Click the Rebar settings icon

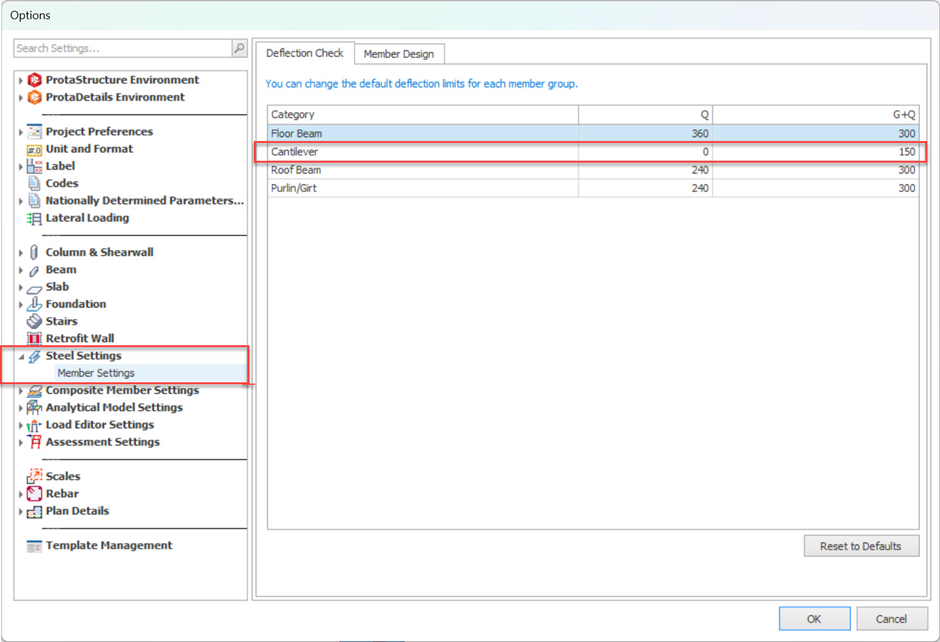pos(34,494)
